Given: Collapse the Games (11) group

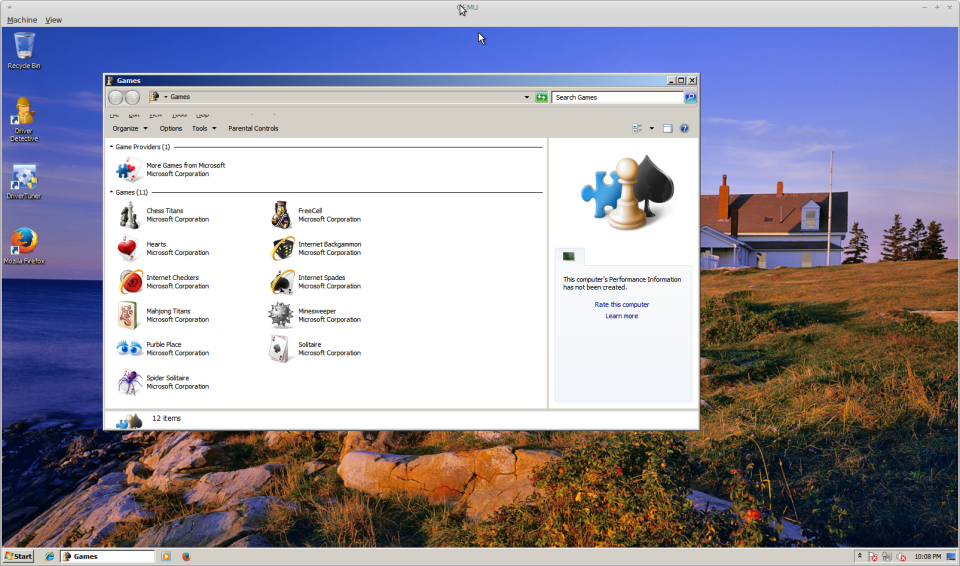Looking at the screenshot, I should (x=111, y=192).
